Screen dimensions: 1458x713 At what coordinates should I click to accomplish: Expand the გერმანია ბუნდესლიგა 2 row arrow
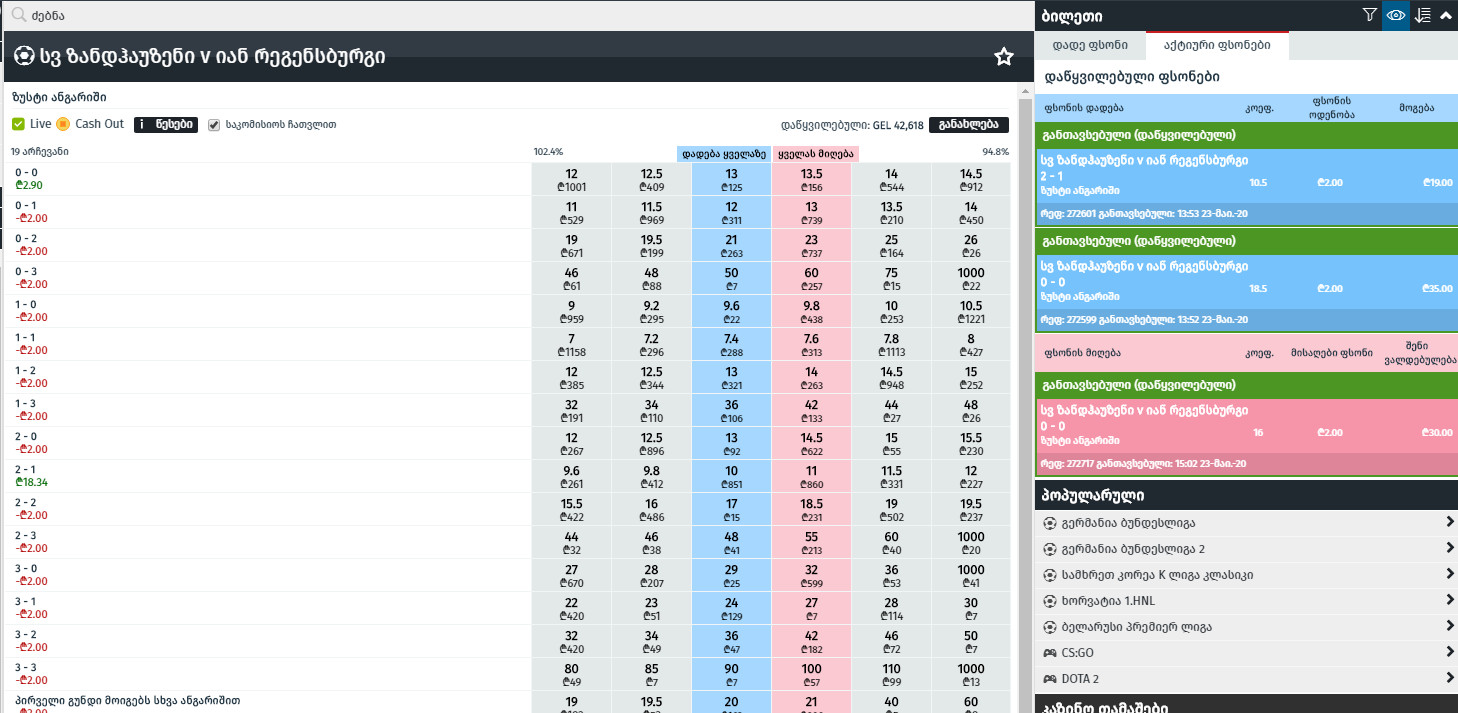[x=1448, y=548]
